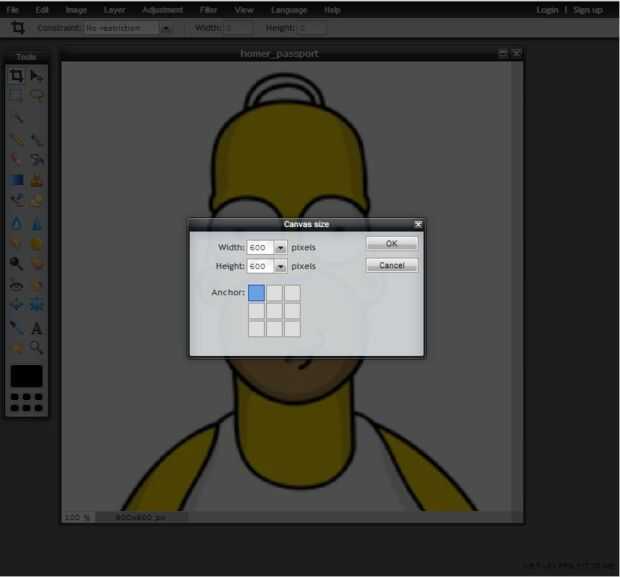The image size is (620, 577).
Task: Open the File menu
Action: click(x=12, y=10)
